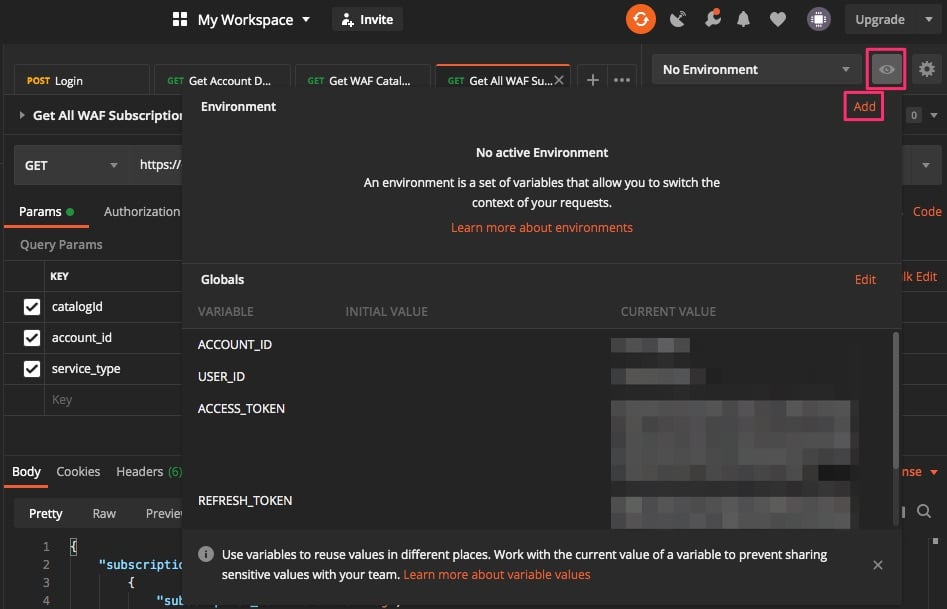
Task: Click the orange sync icon
Action: click(x=640, y=19)
